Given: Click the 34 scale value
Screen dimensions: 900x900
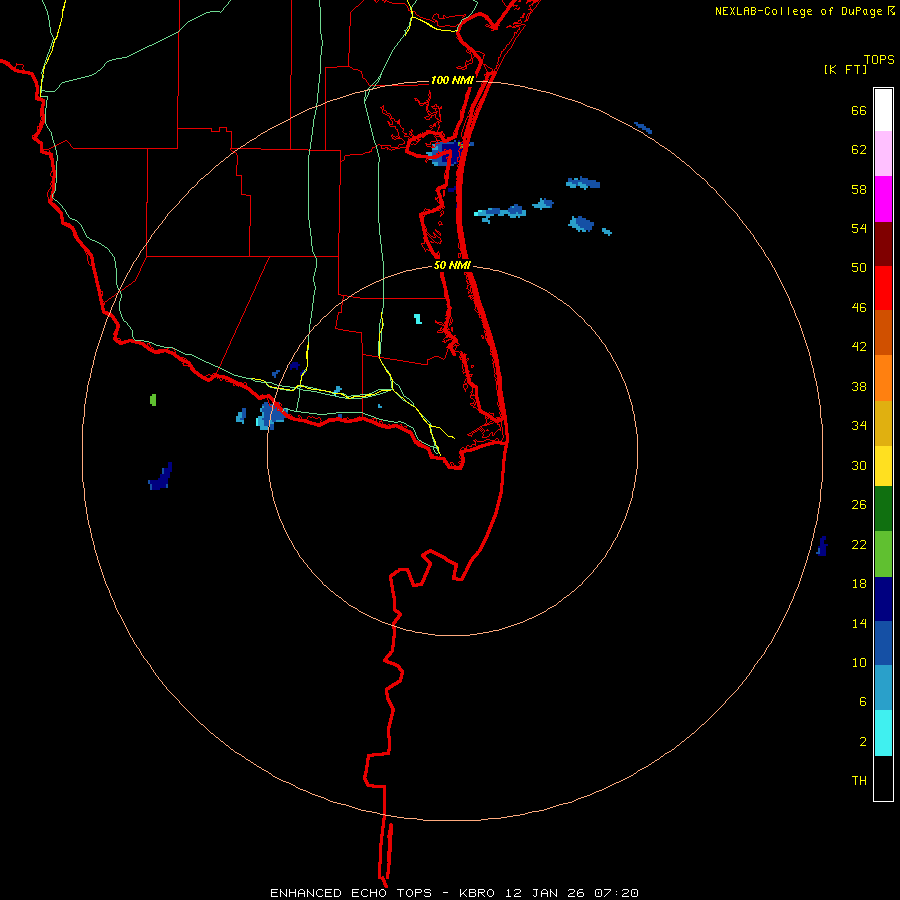Looking at the screenshot, I should tap(859, 426).
